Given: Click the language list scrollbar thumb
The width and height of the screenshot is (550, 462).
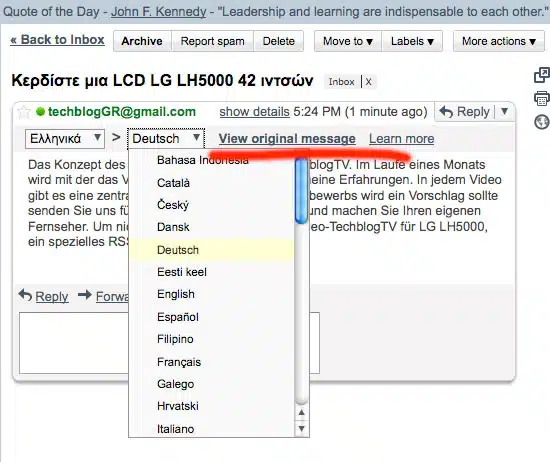Looking at the screenshot, I should (x=301, y=191).
